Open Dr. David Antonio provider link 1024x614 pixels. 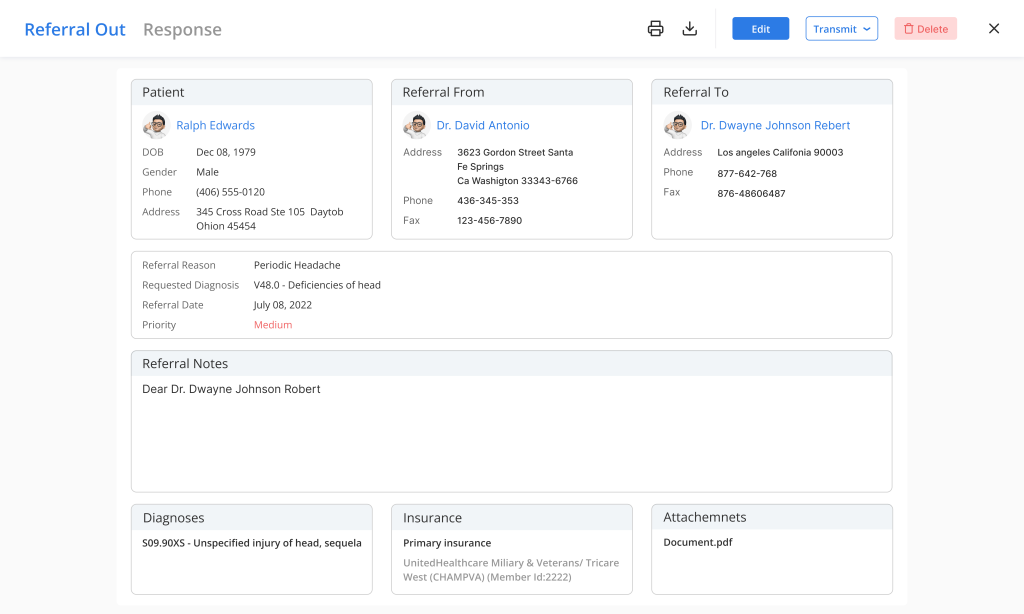pos(483,126)
